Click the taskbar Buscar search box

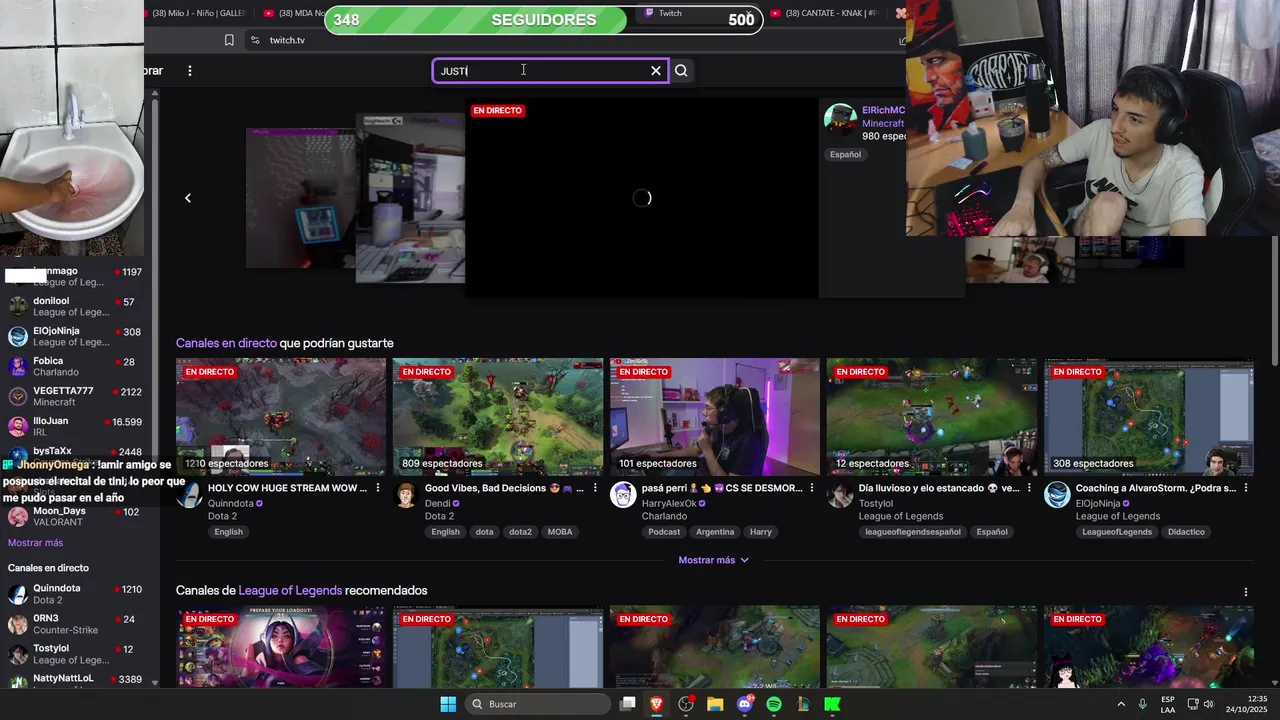(x=538, y=704)
